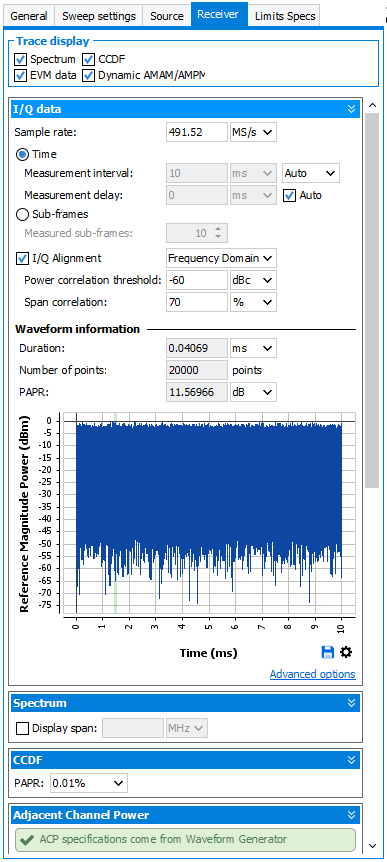
Task: Save the waveform plot with disk icon
Action: click(x=328, y=653)
